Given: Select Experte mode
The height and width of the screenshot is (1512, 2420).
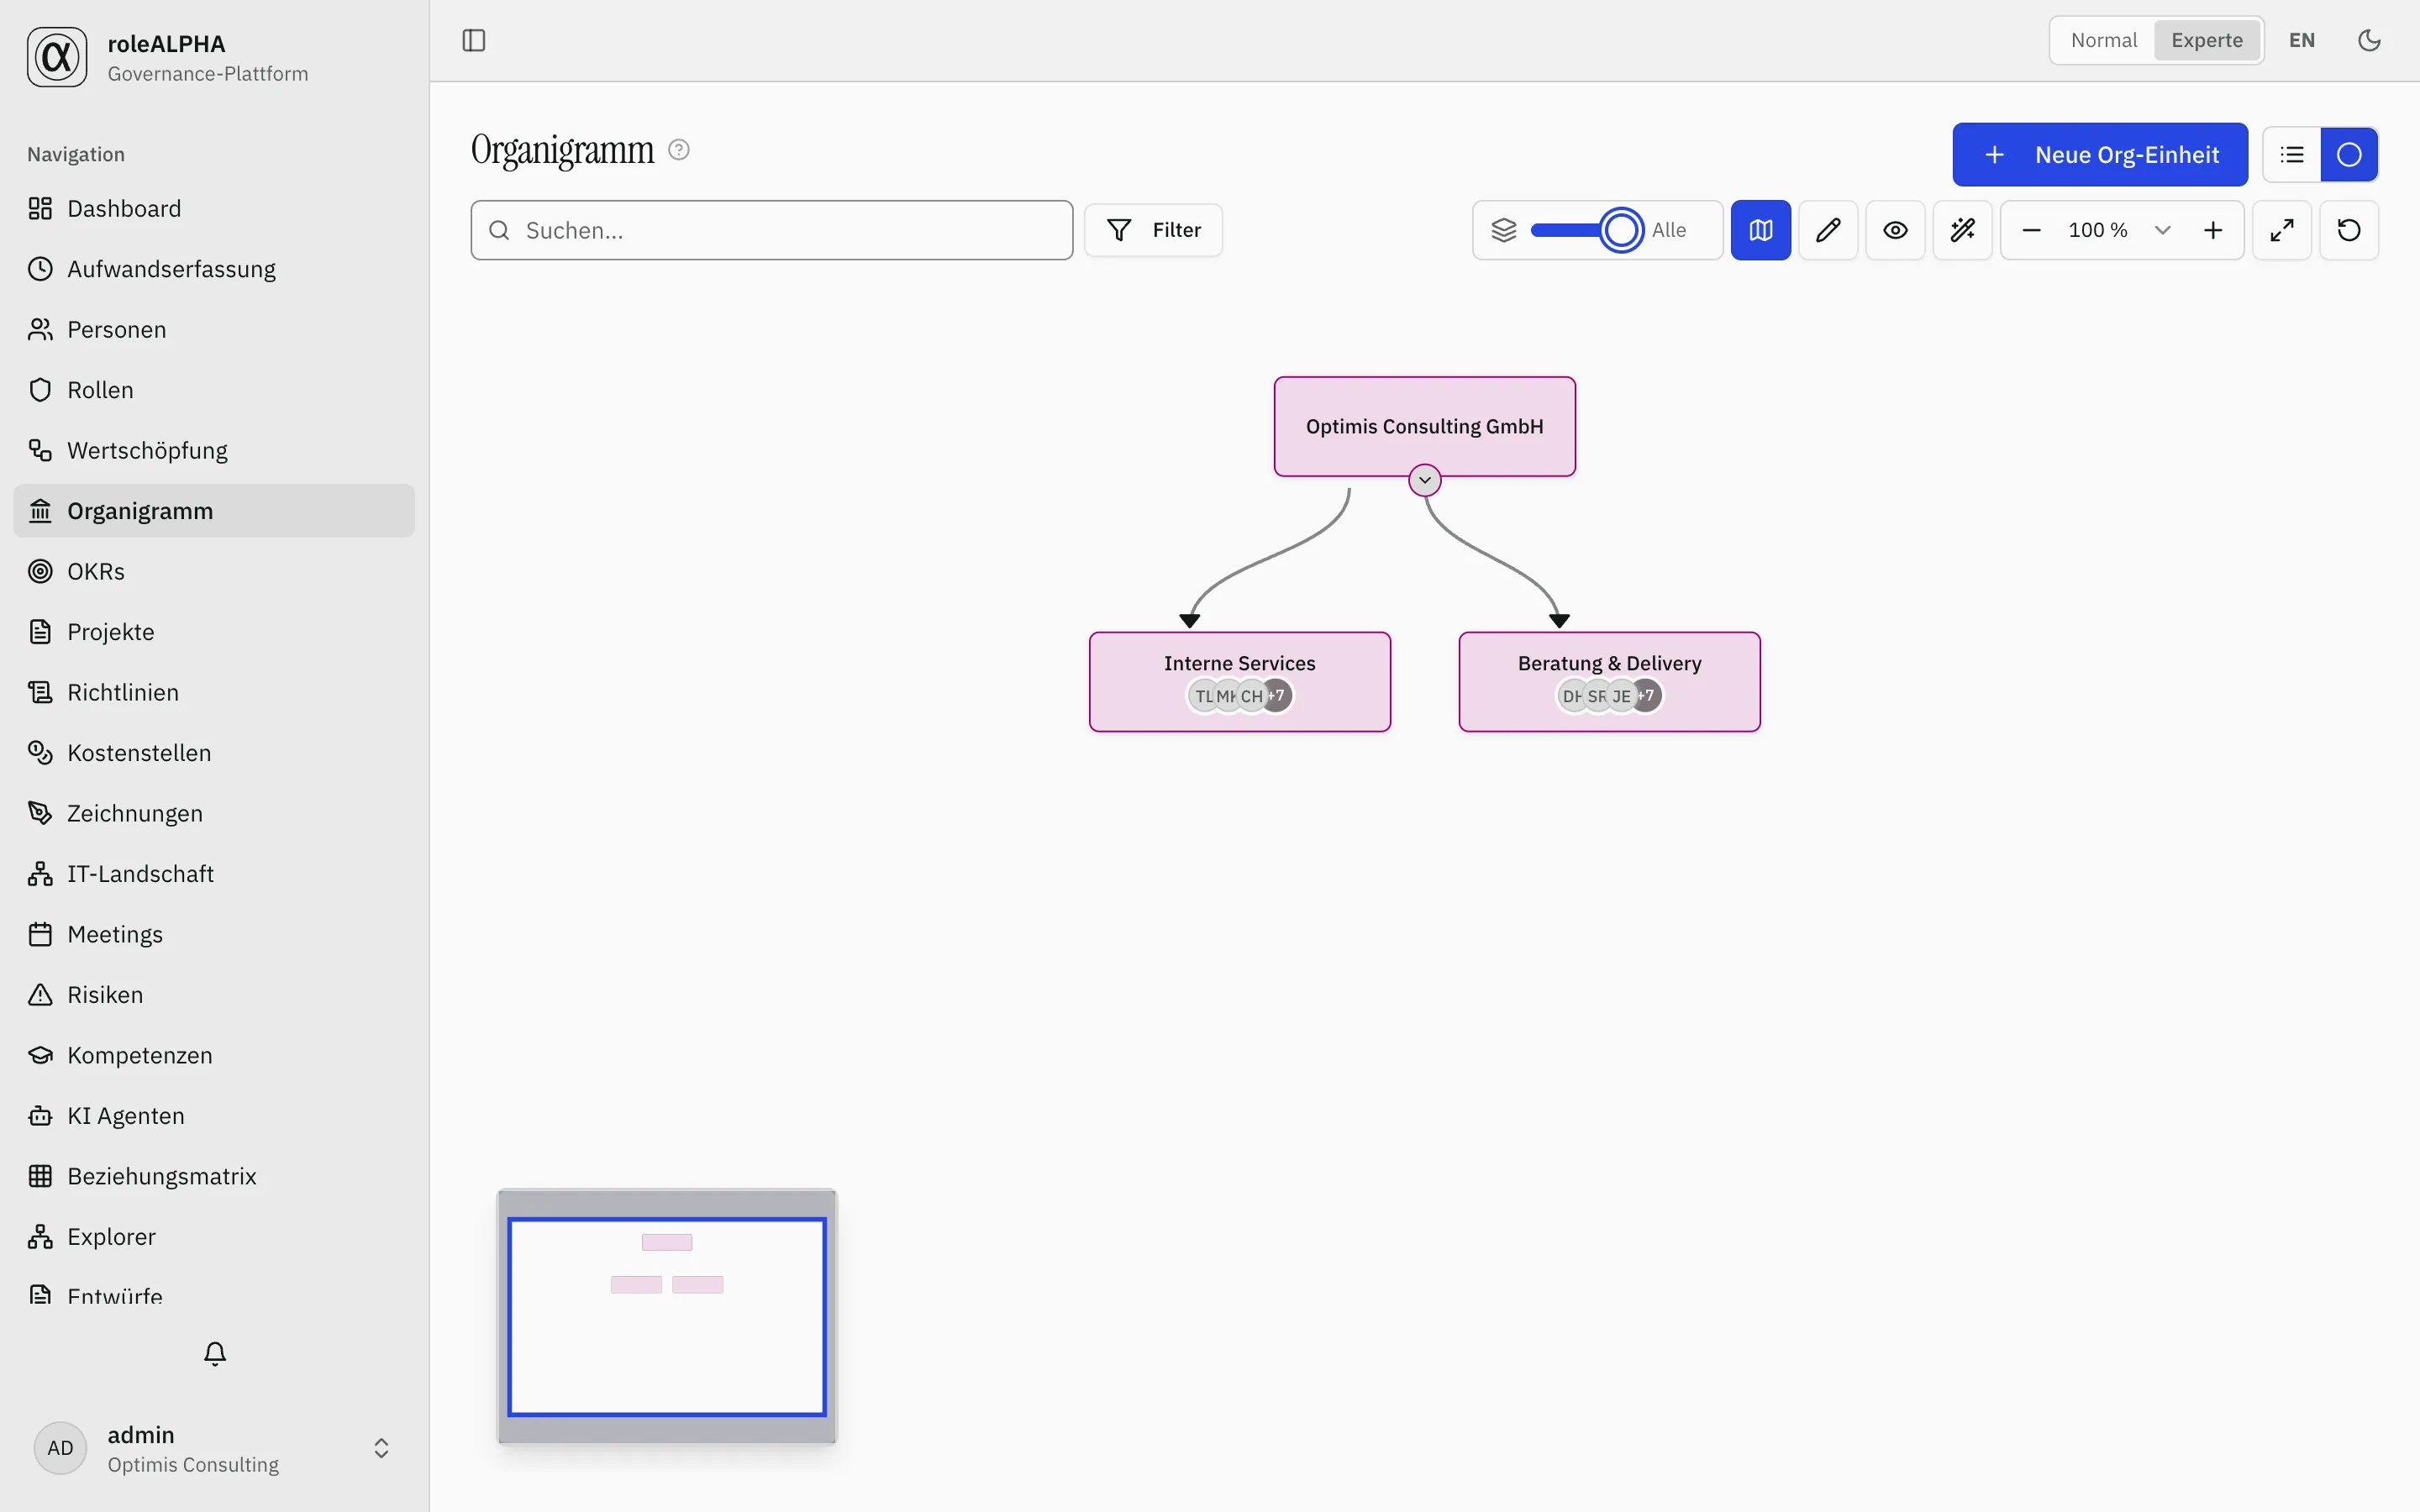Looking at the screenshot, I should click(x=2206, y=40).
